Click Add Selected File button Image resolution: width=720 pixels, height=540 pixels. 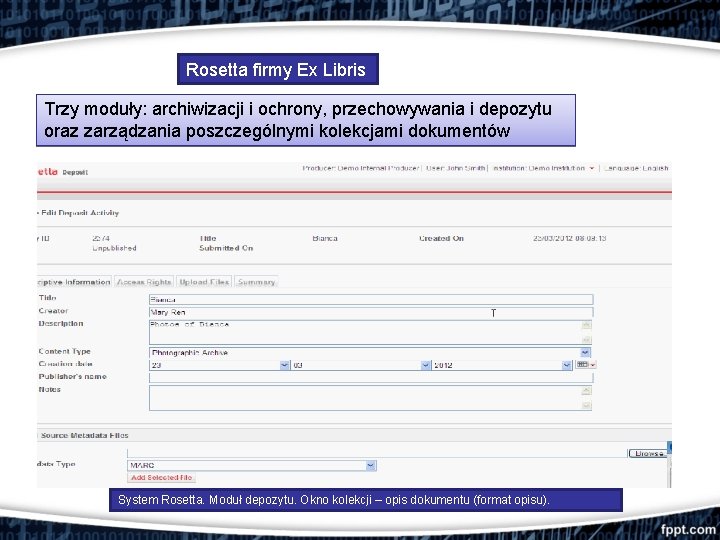click(x=161, y=478)
